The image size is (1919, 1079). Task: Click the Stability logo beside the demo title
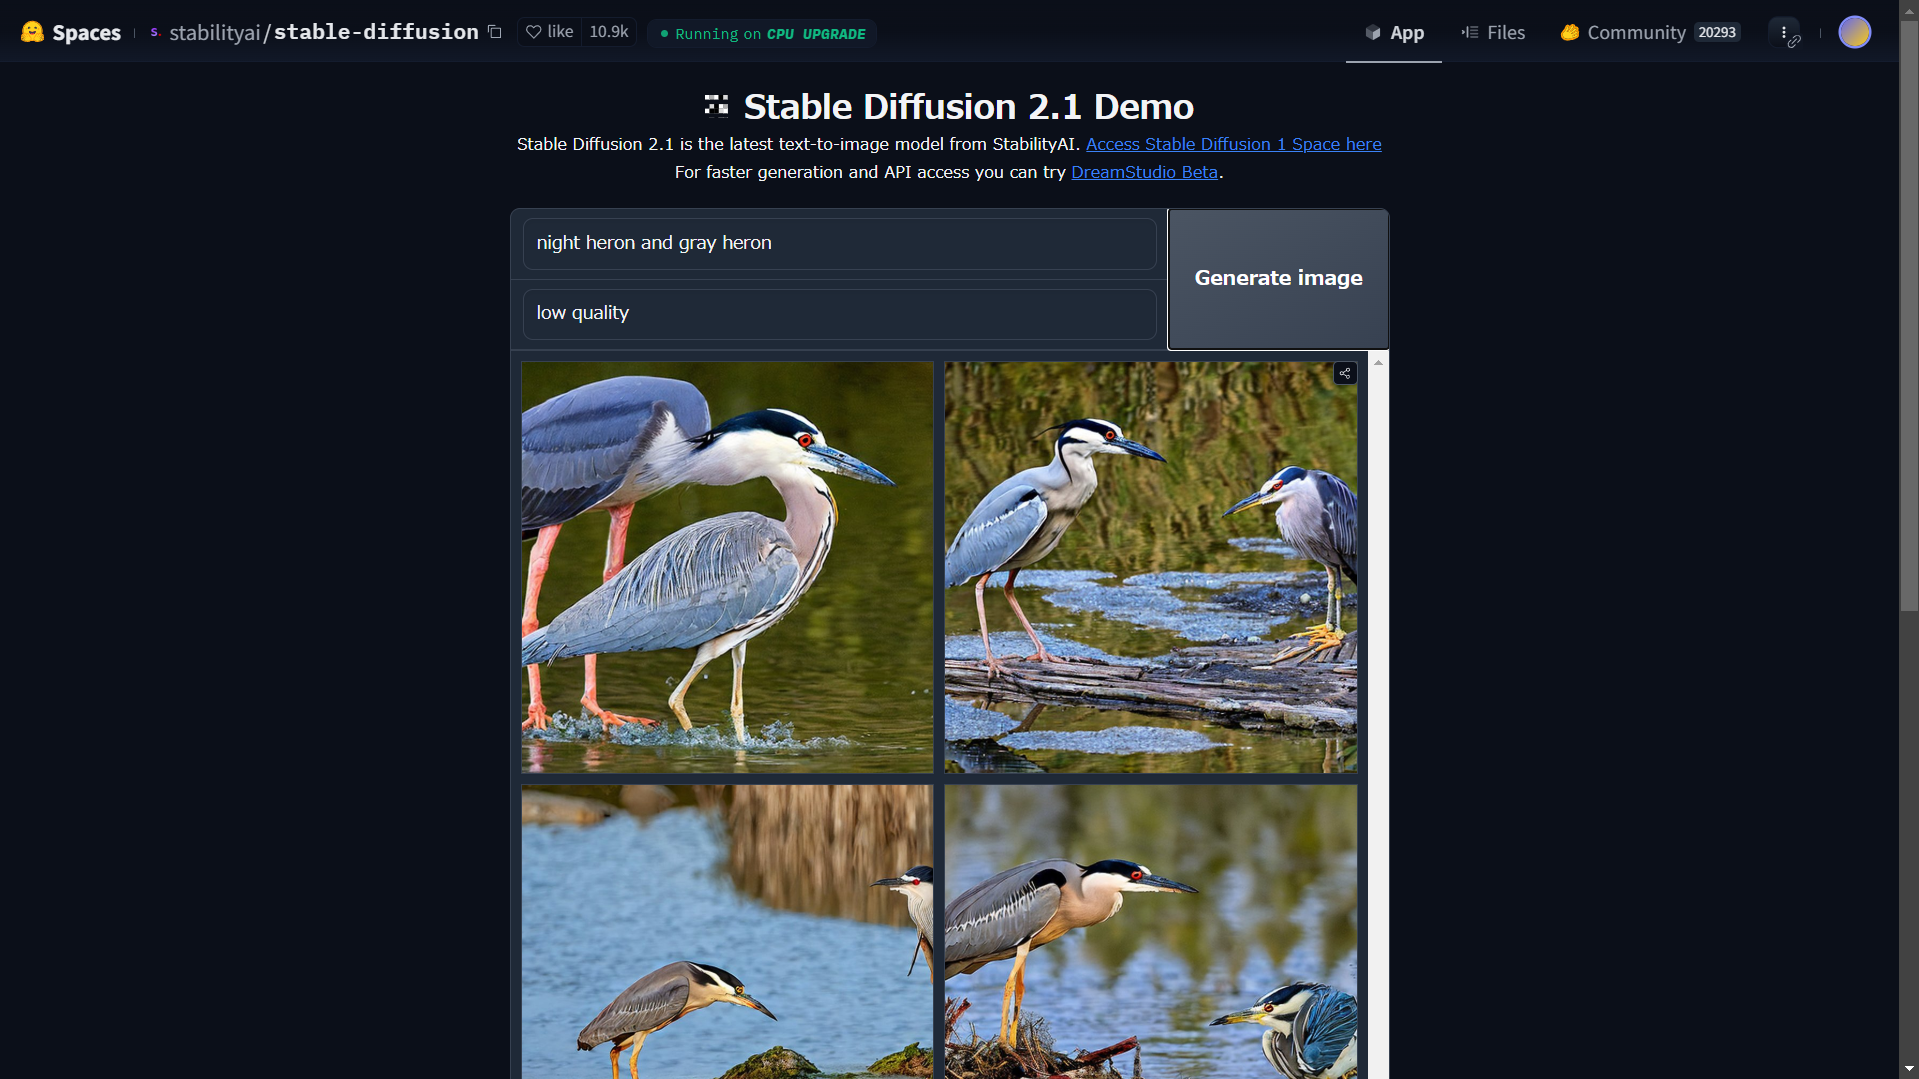[x=716, y=105]
